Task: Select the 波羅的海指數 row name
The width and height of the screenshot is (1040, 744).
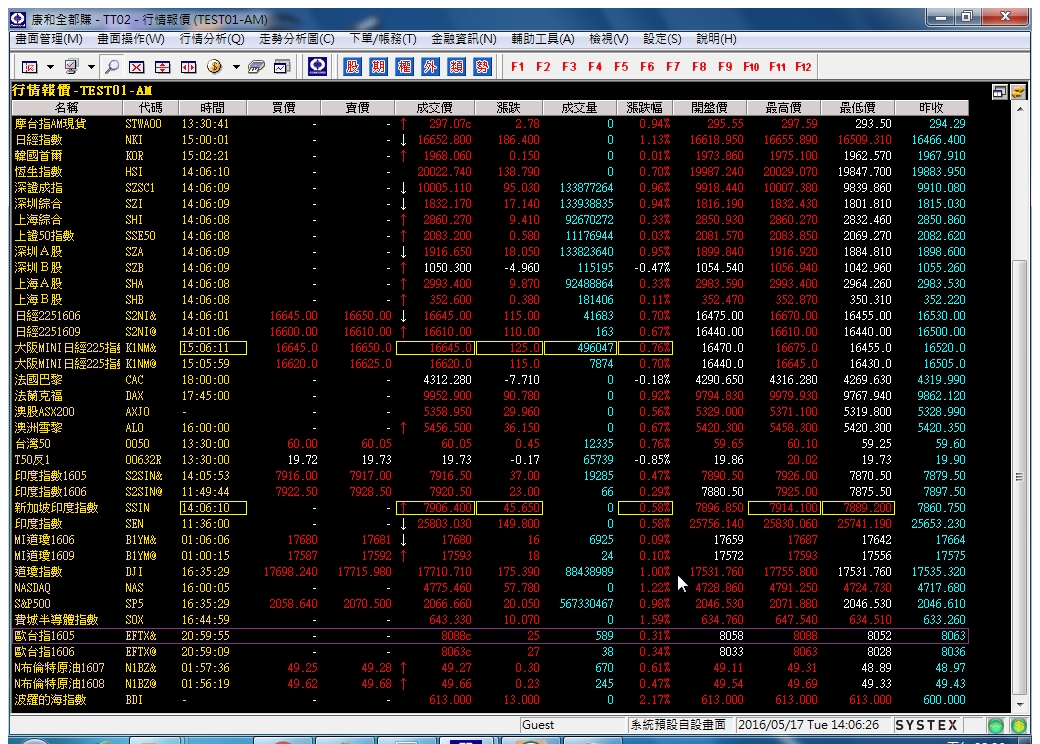Action: [x=50, y=700]
